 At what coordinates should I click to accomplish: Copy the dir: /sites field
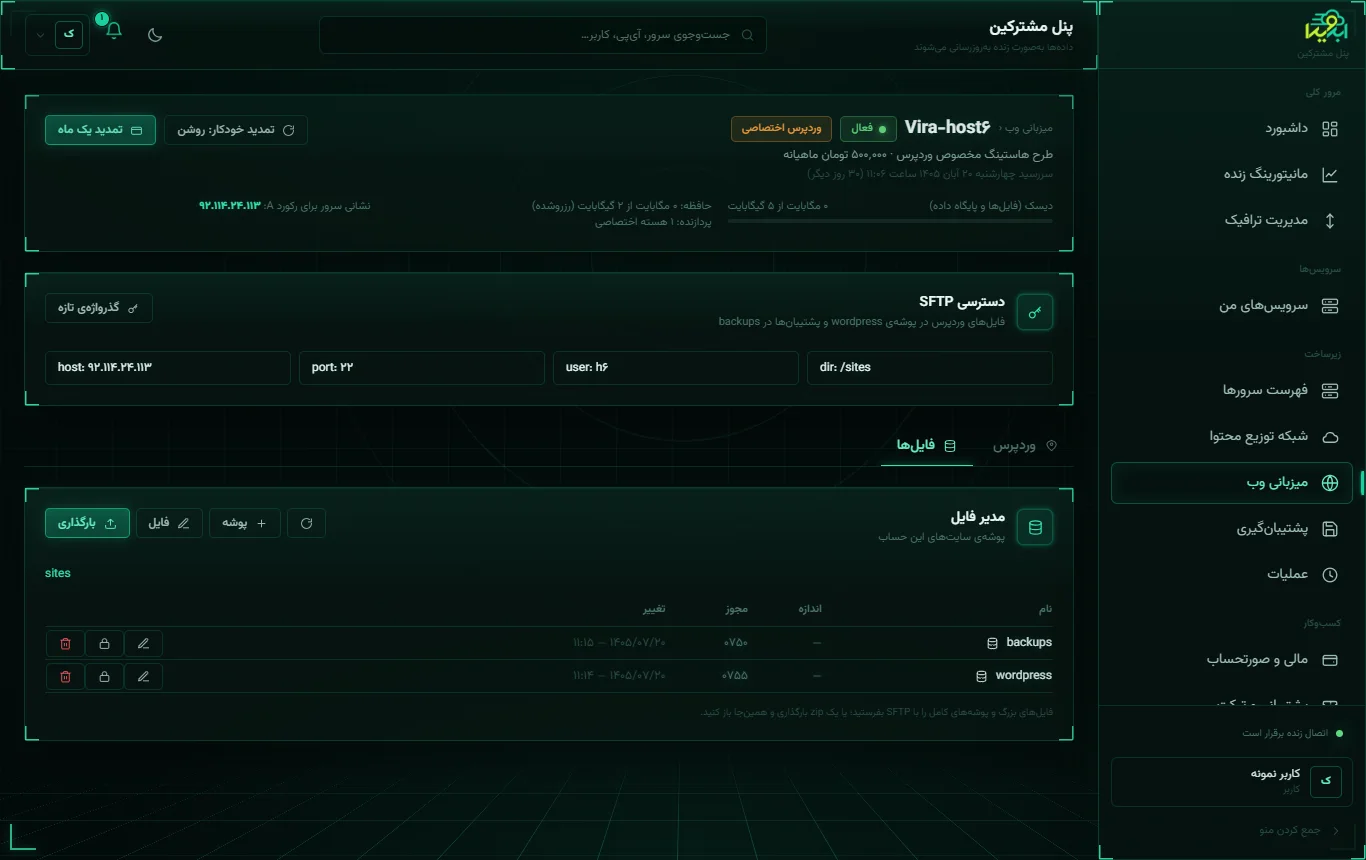point(930,367)
